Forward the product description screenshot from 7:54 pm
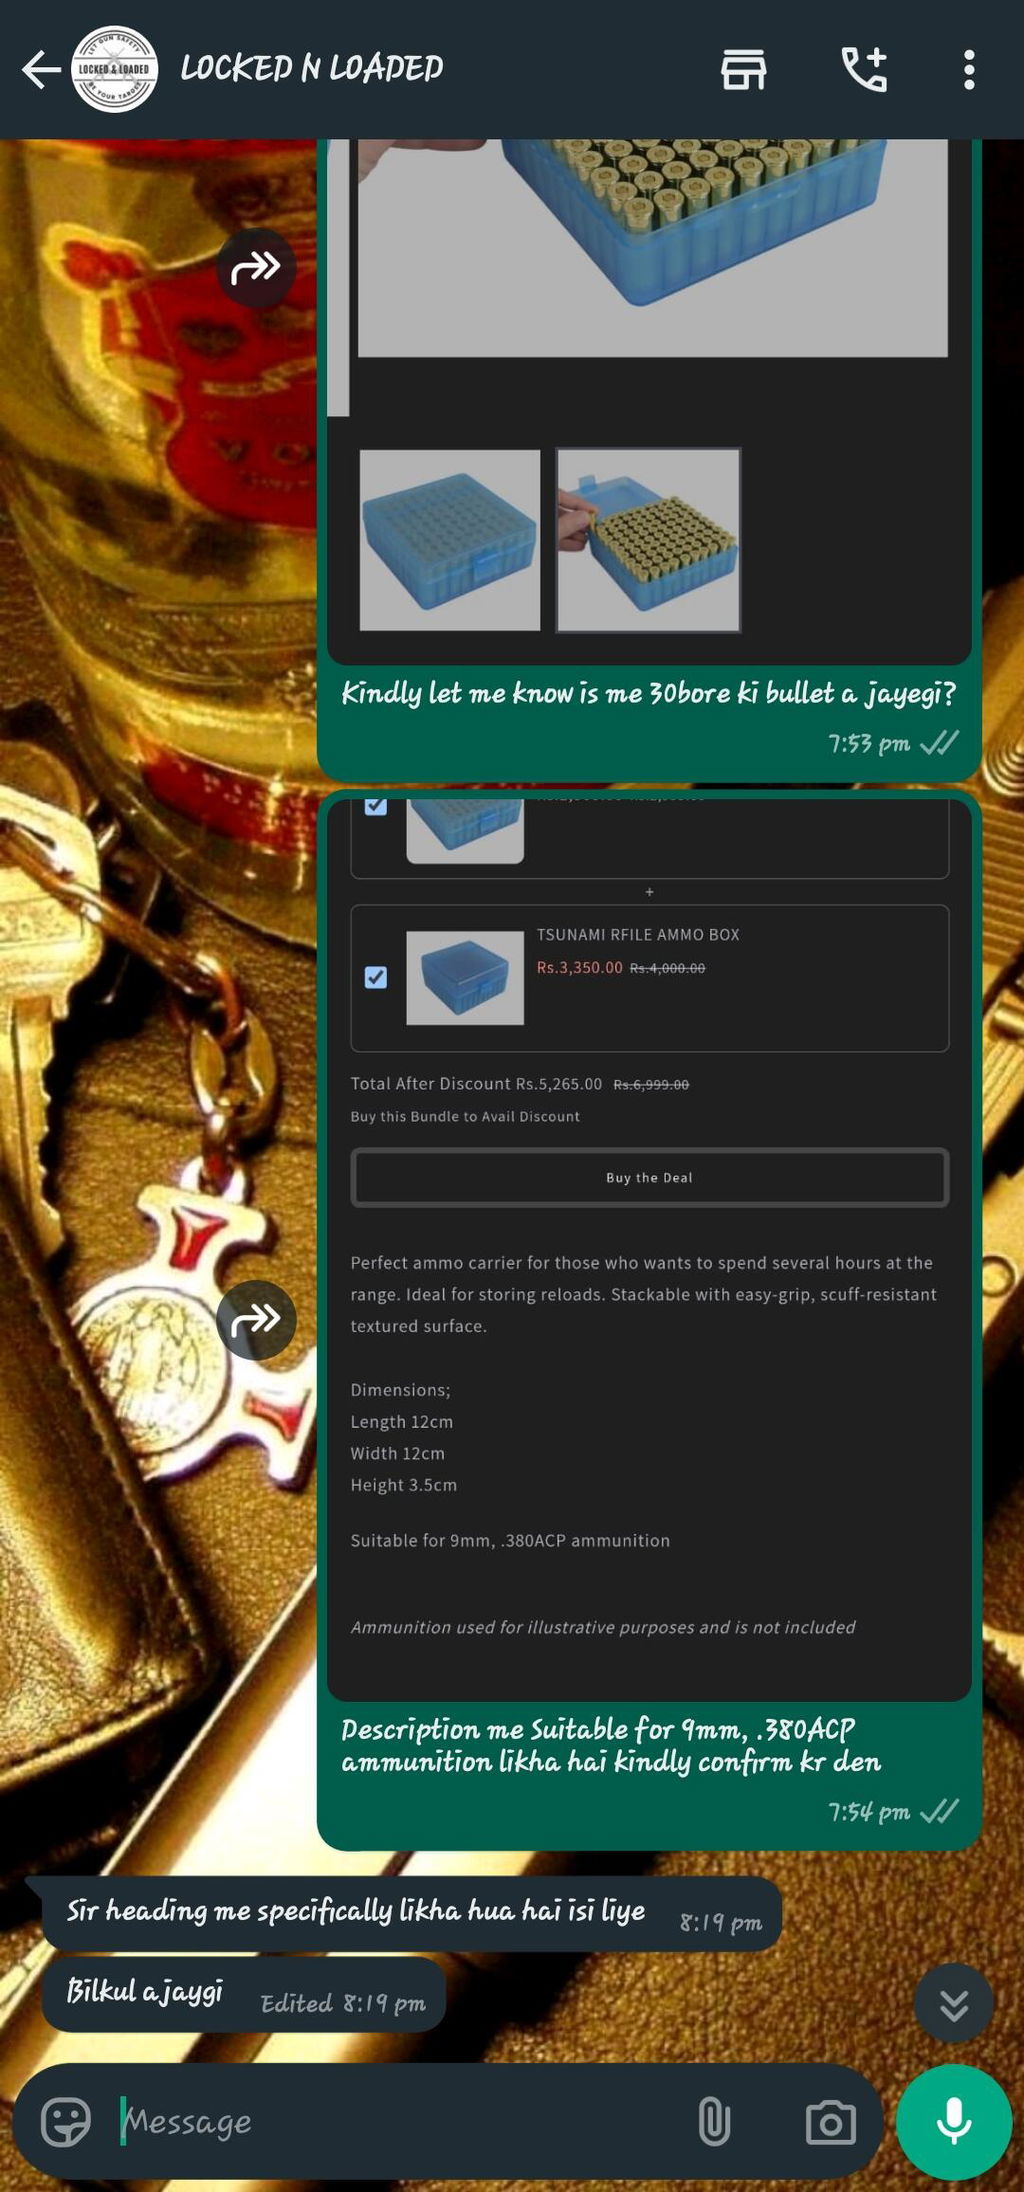 pos(256,1320)
